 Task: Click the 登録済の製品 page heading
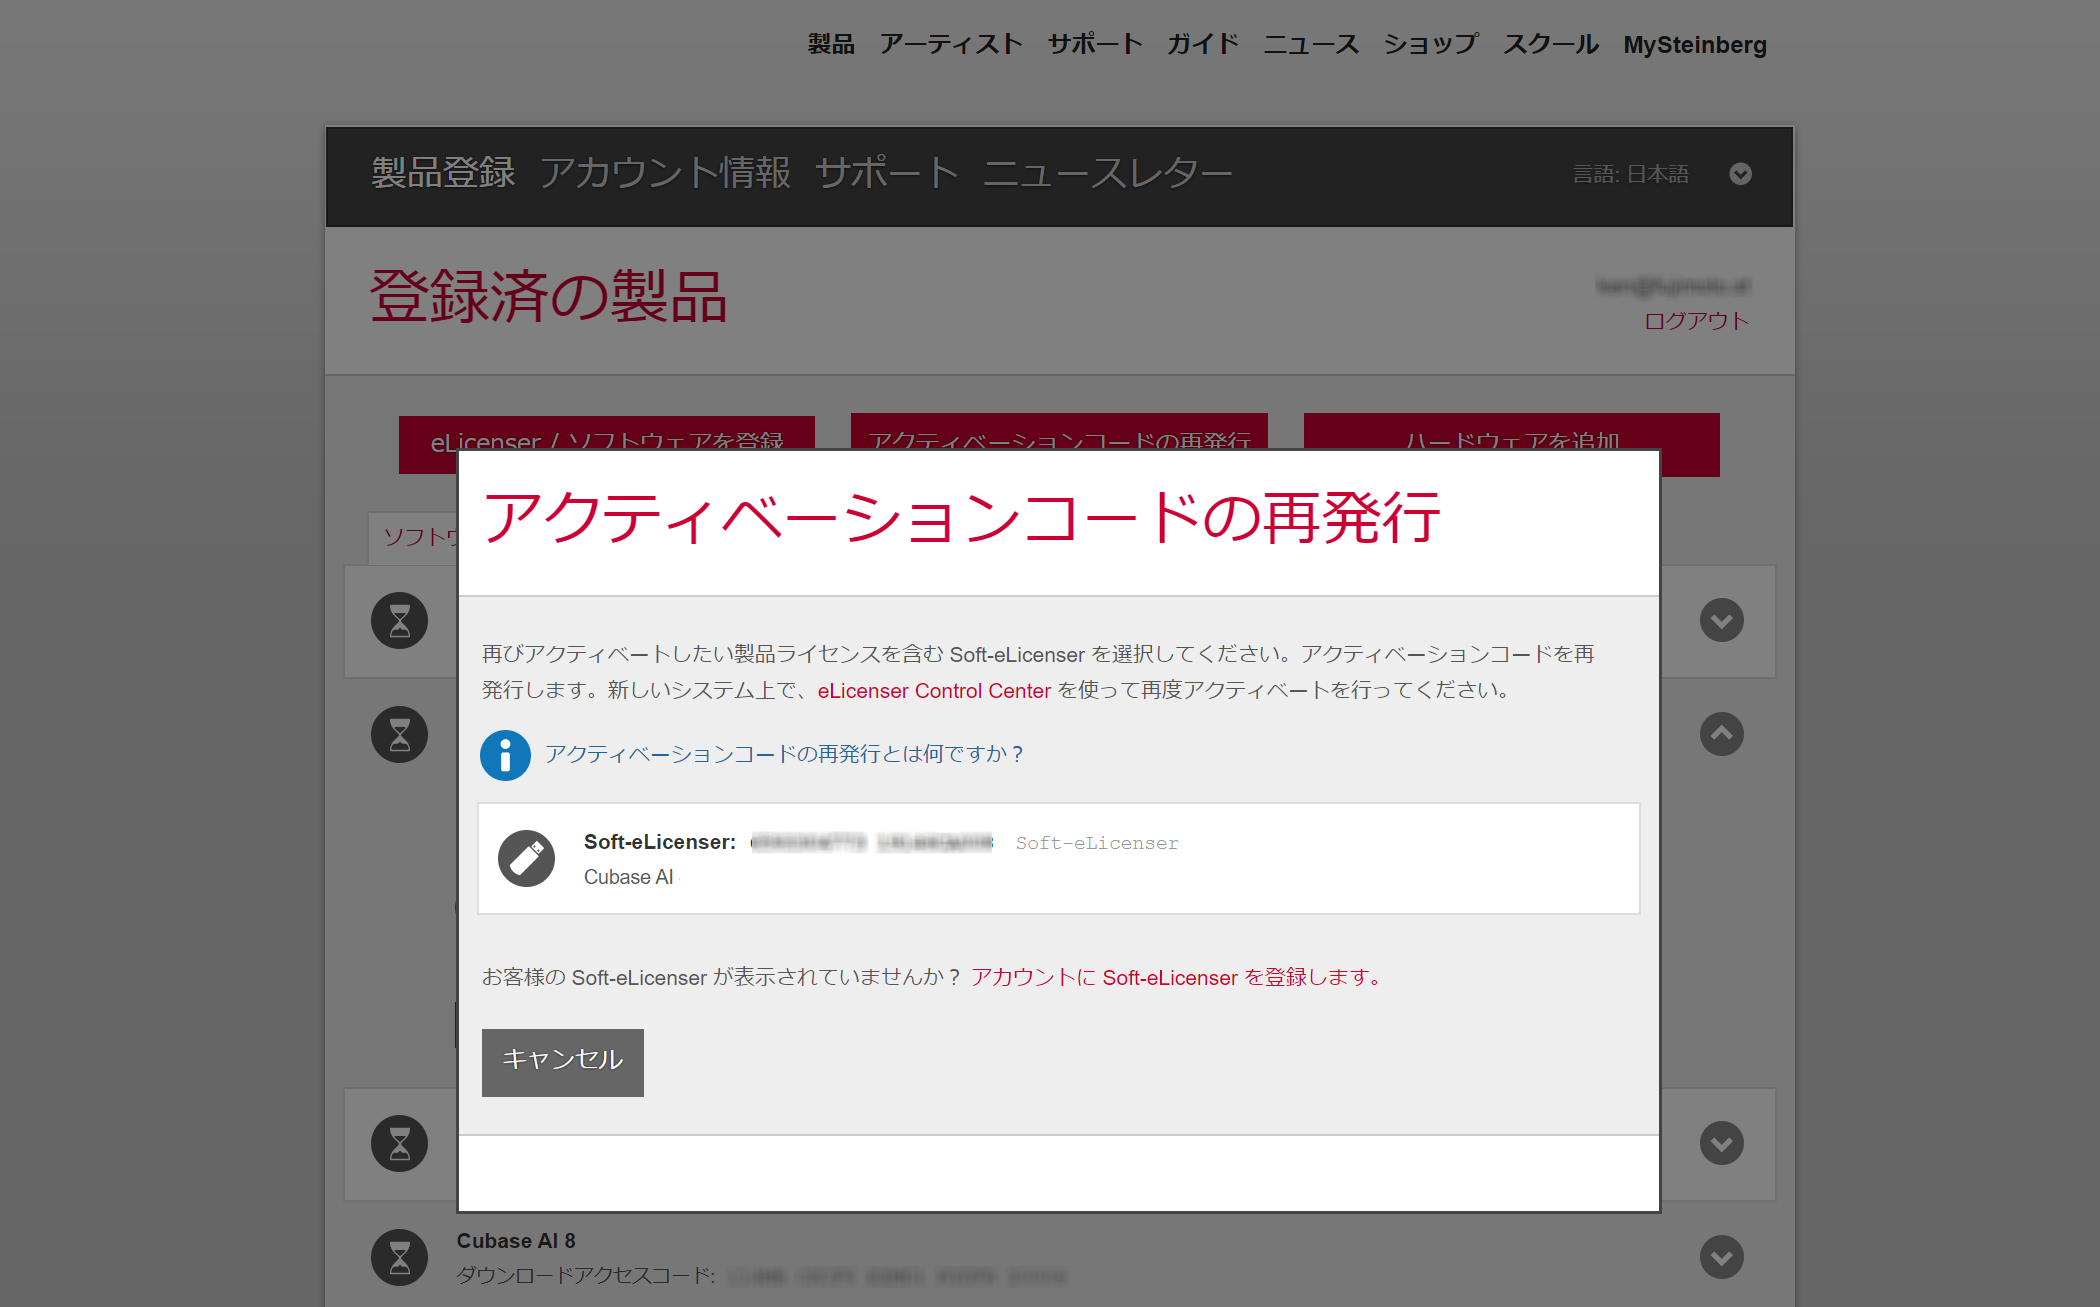(549, 297)
